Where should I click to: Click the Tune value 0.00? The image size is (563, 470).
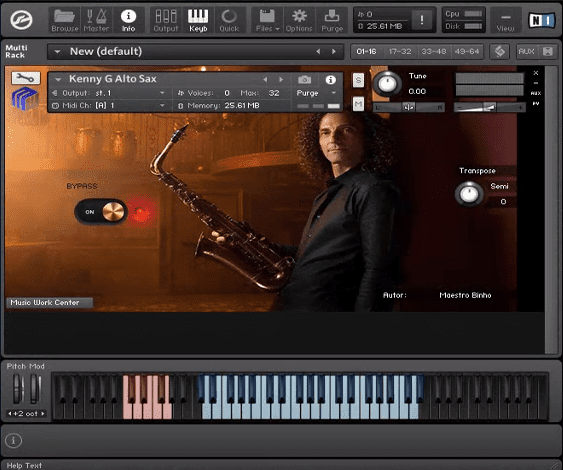(x=417, y=92)
